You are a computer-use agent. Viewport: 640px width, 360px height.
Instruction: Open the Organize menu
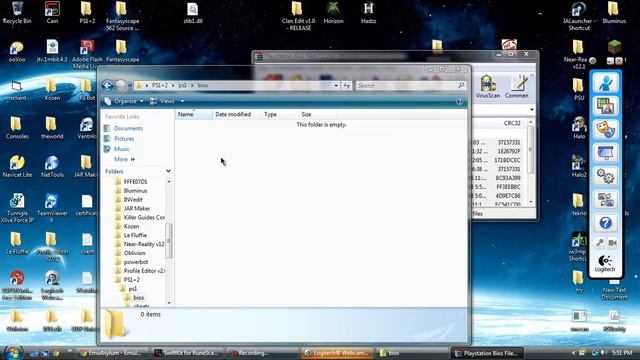coord(124,101)
